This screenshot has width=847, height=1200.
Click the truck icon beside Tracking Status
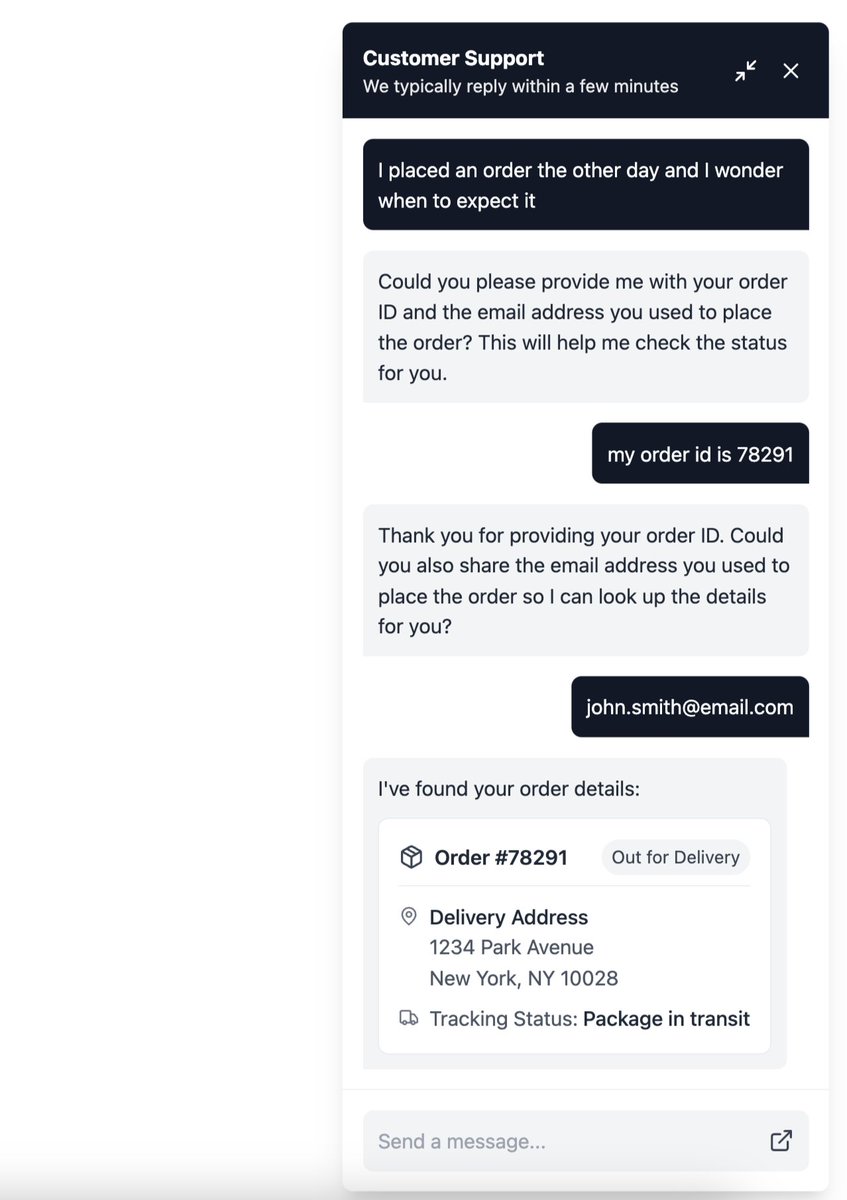click(408, 1018)
